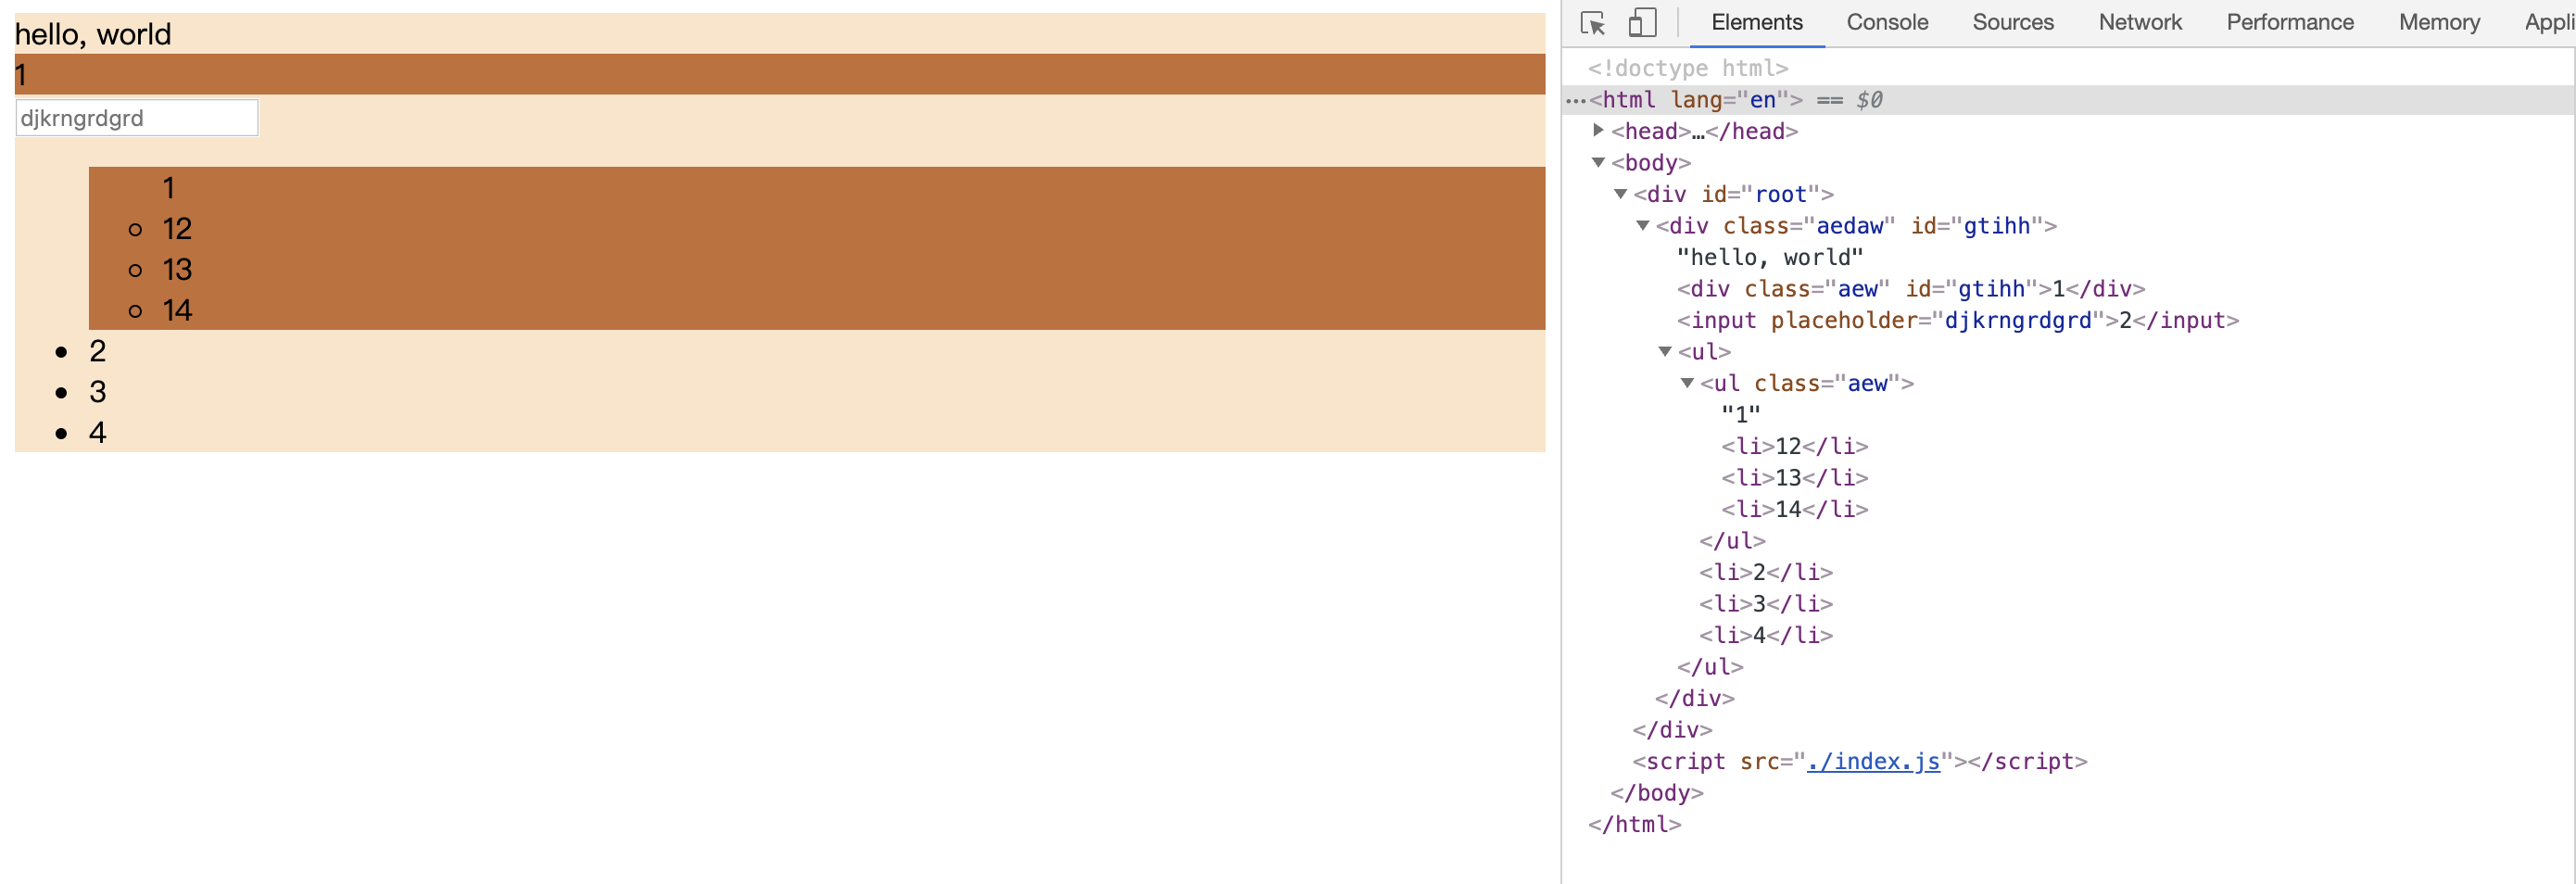Click list item 3 on the page
The height and width of the screenshot is (884, 2576).
coord(97,392)
